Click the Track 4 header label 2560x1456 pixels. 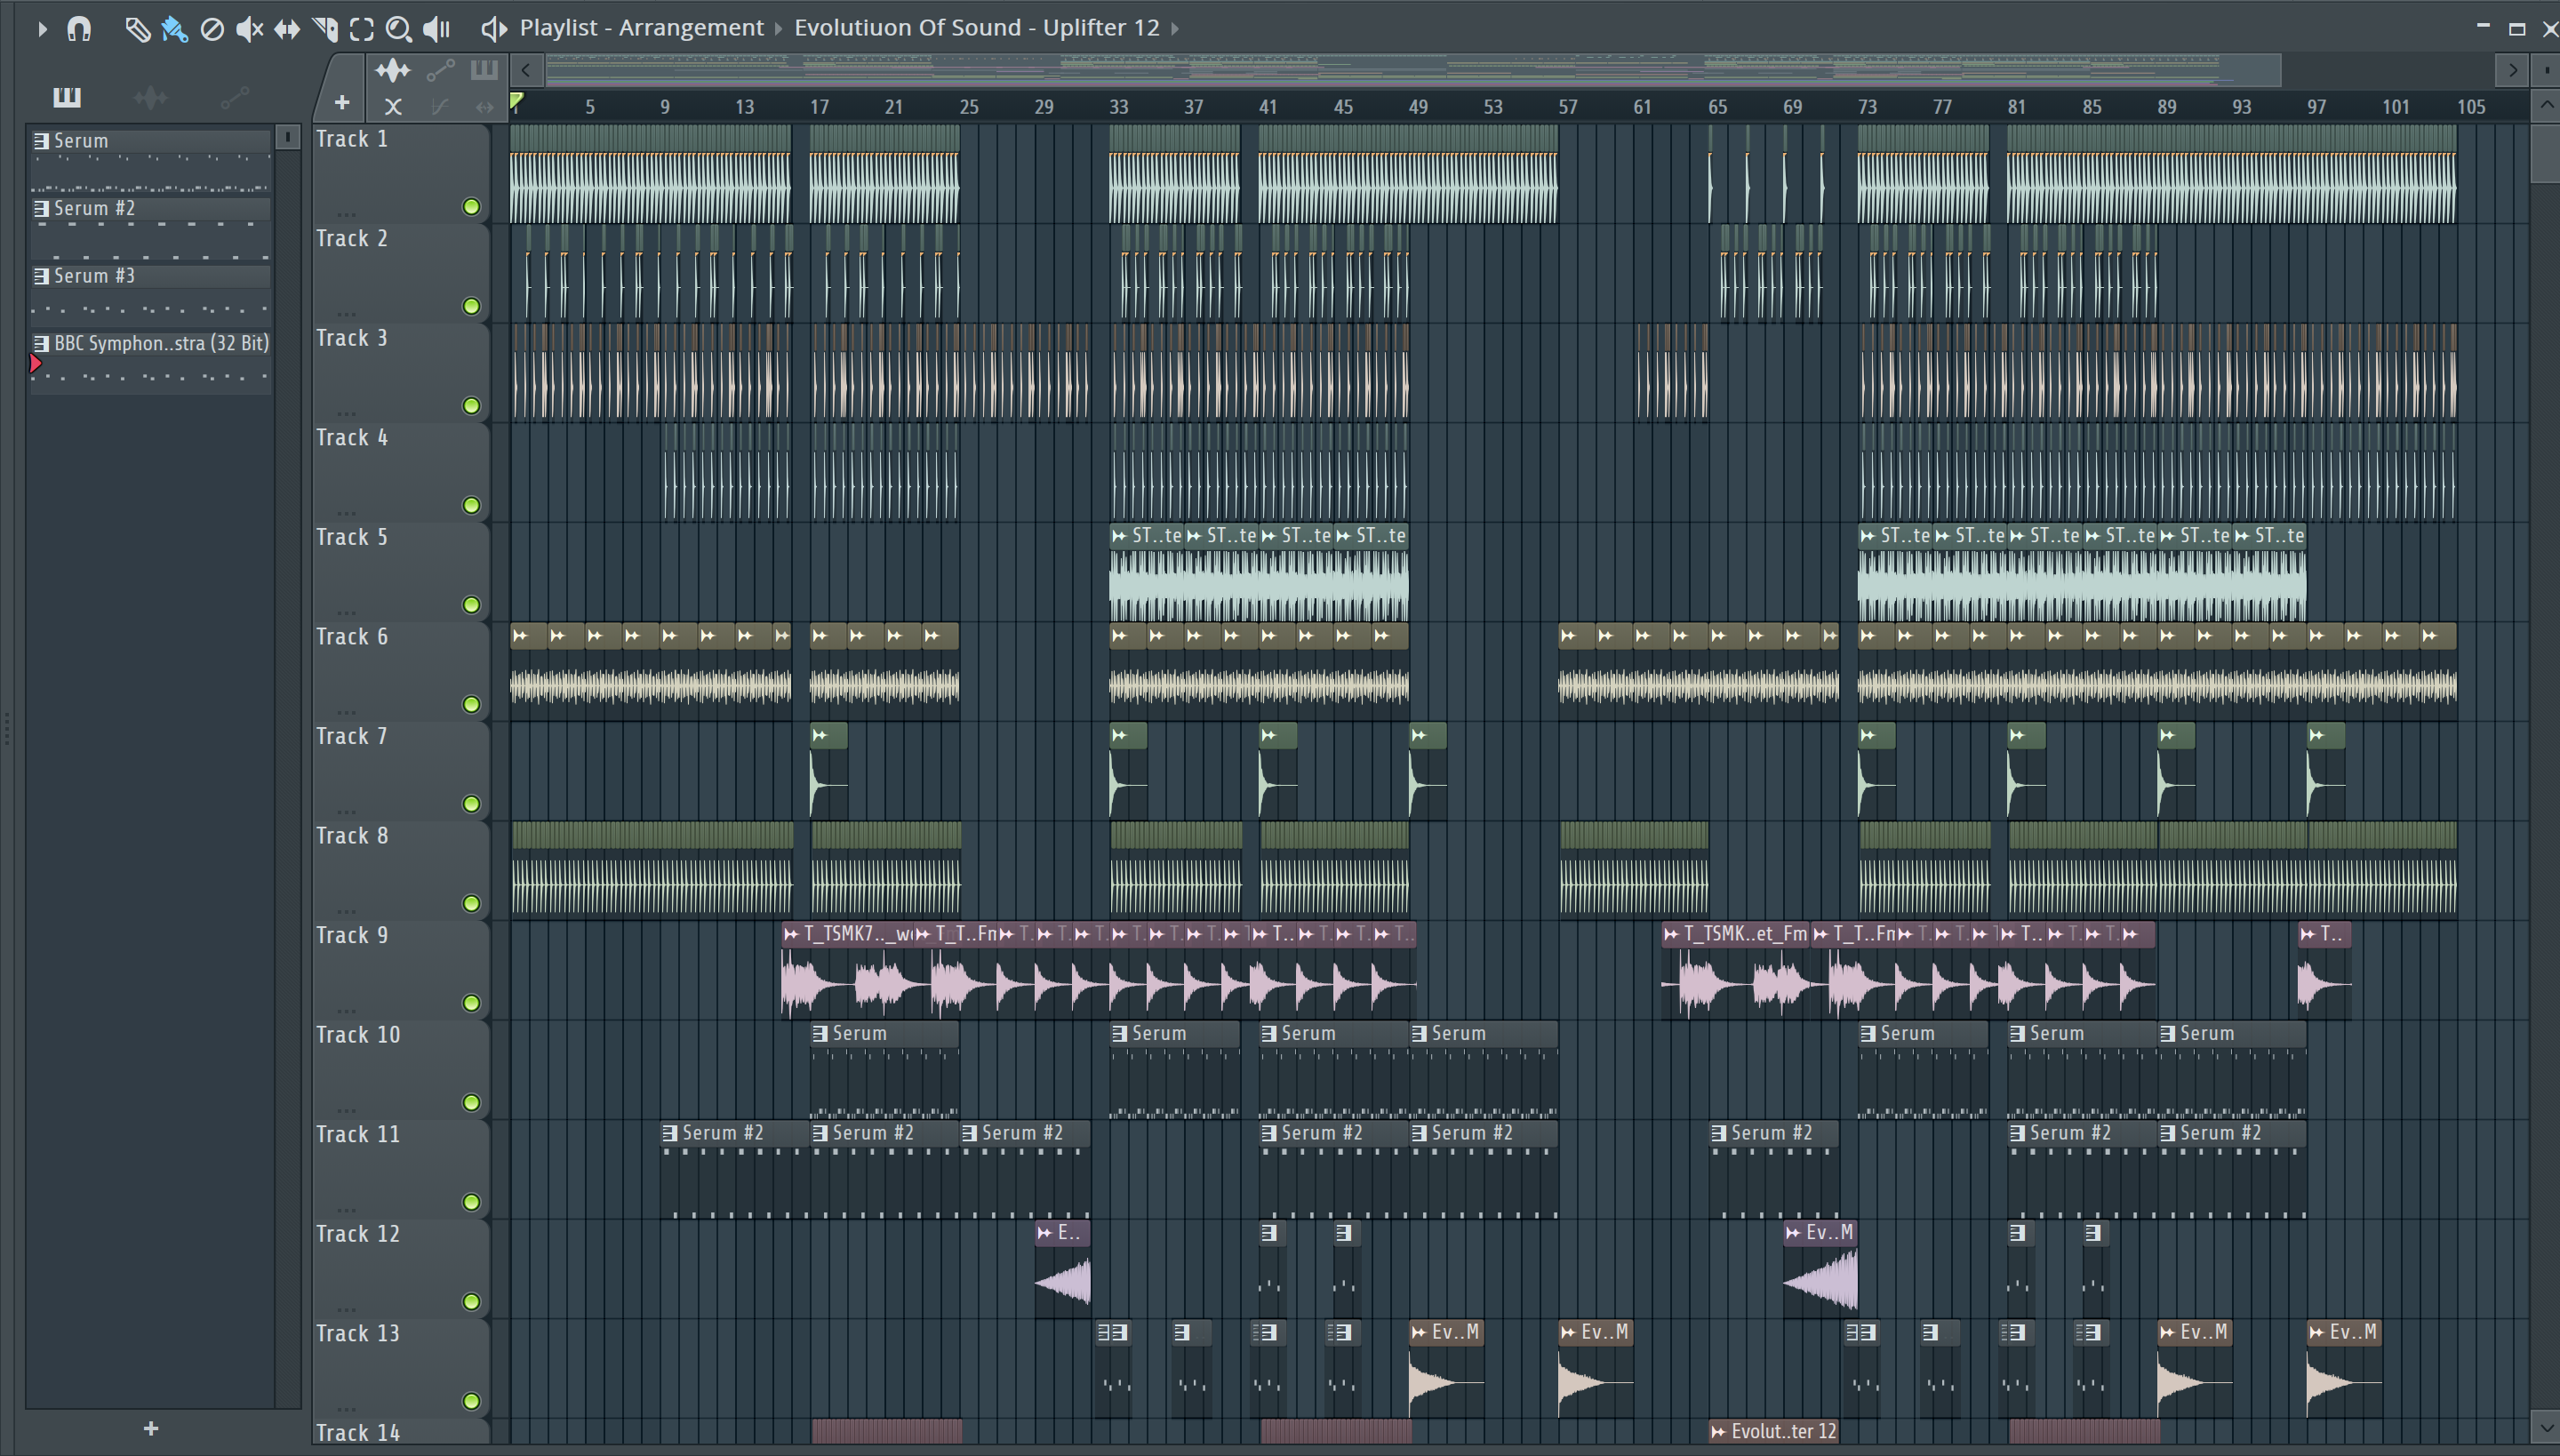click(x=351, y=438)
